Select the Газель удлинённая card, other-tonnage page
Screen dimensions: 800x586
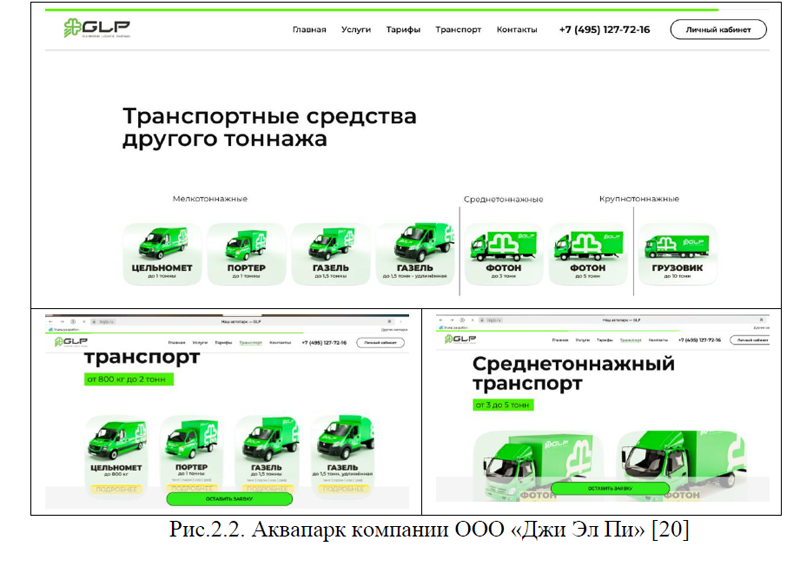coord(415,253)
